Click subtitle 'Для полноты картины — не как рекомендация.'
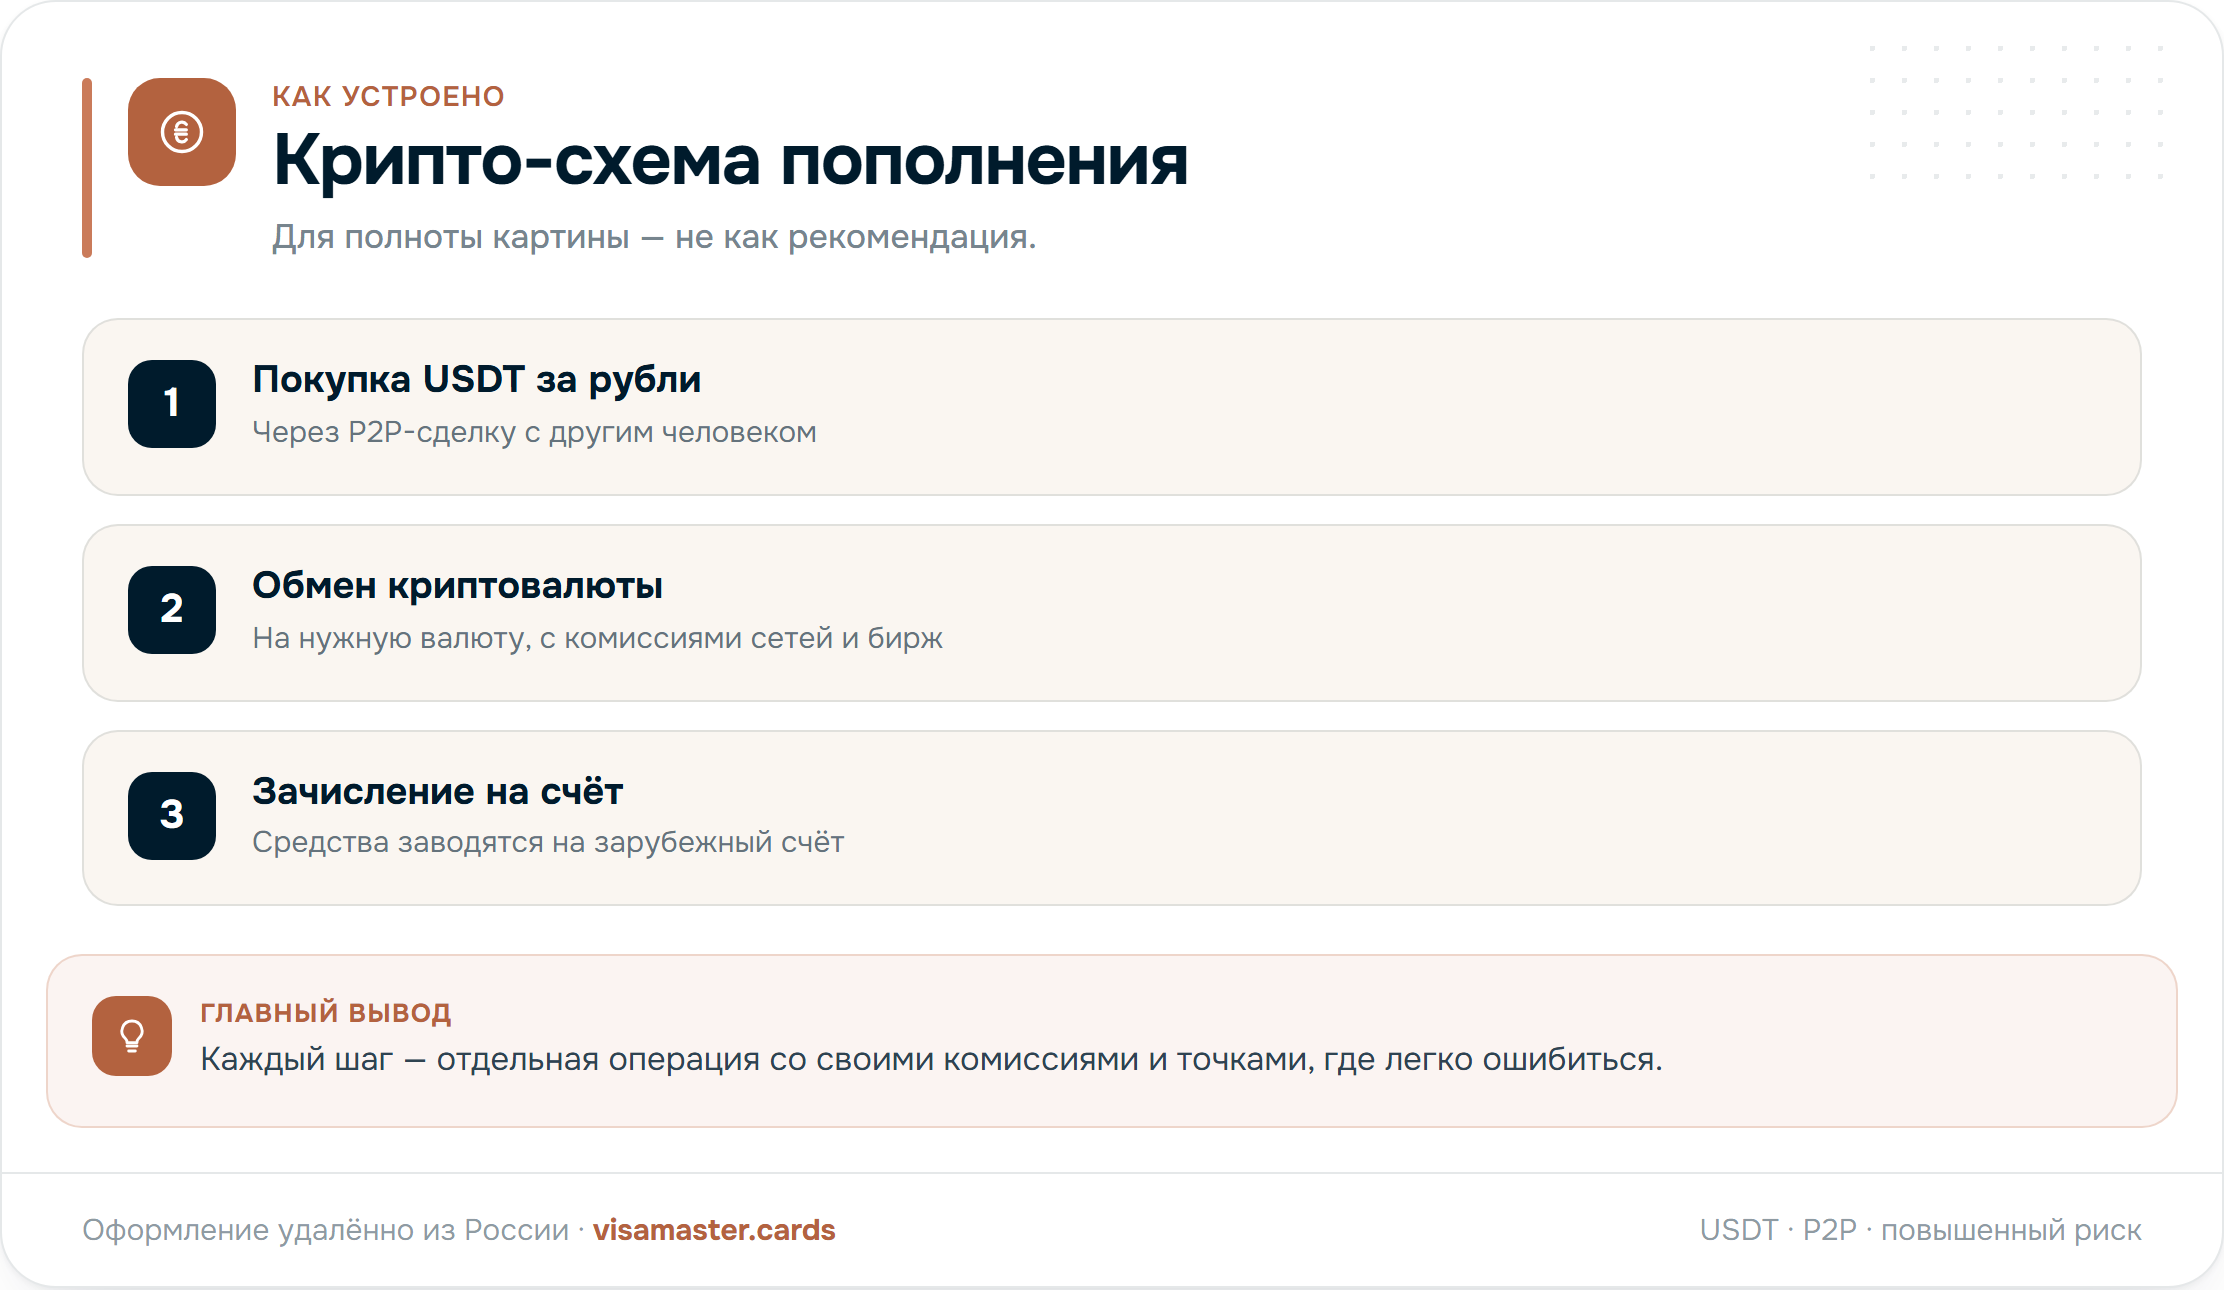2224x1290 pixels. 654,237
